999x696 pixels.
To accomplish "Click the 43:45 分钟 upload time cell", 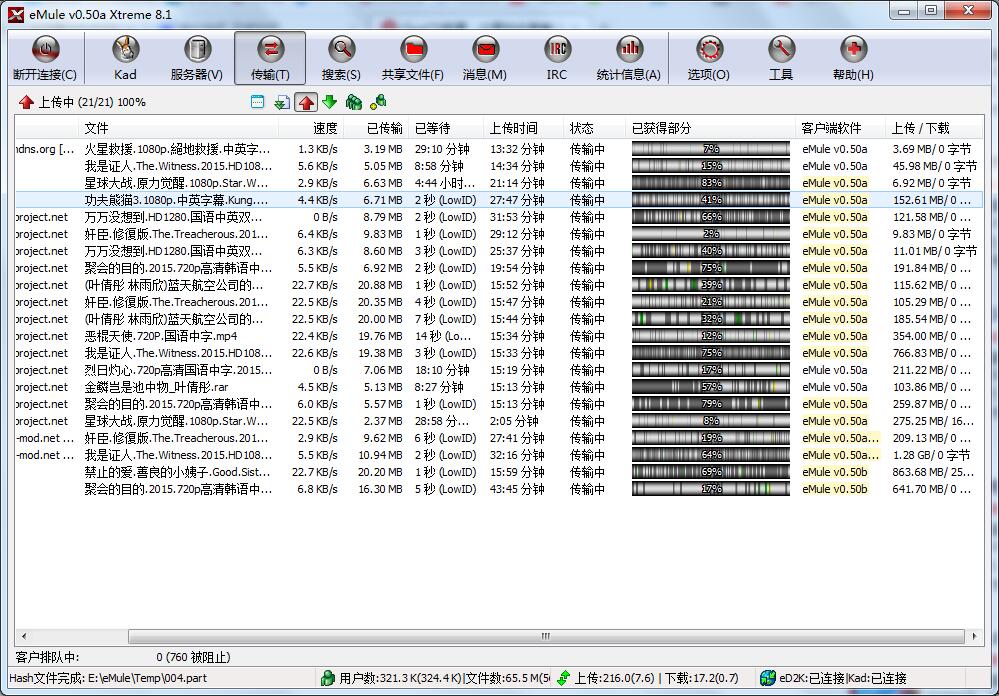I will click(517, 489).
